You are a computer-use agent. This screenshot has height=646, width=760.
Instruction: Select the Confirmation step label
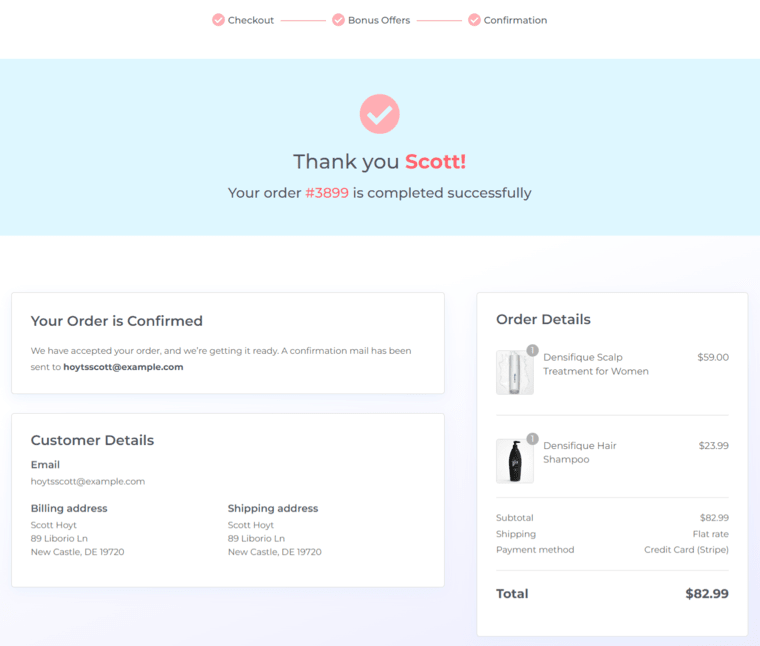coord(515,20)
